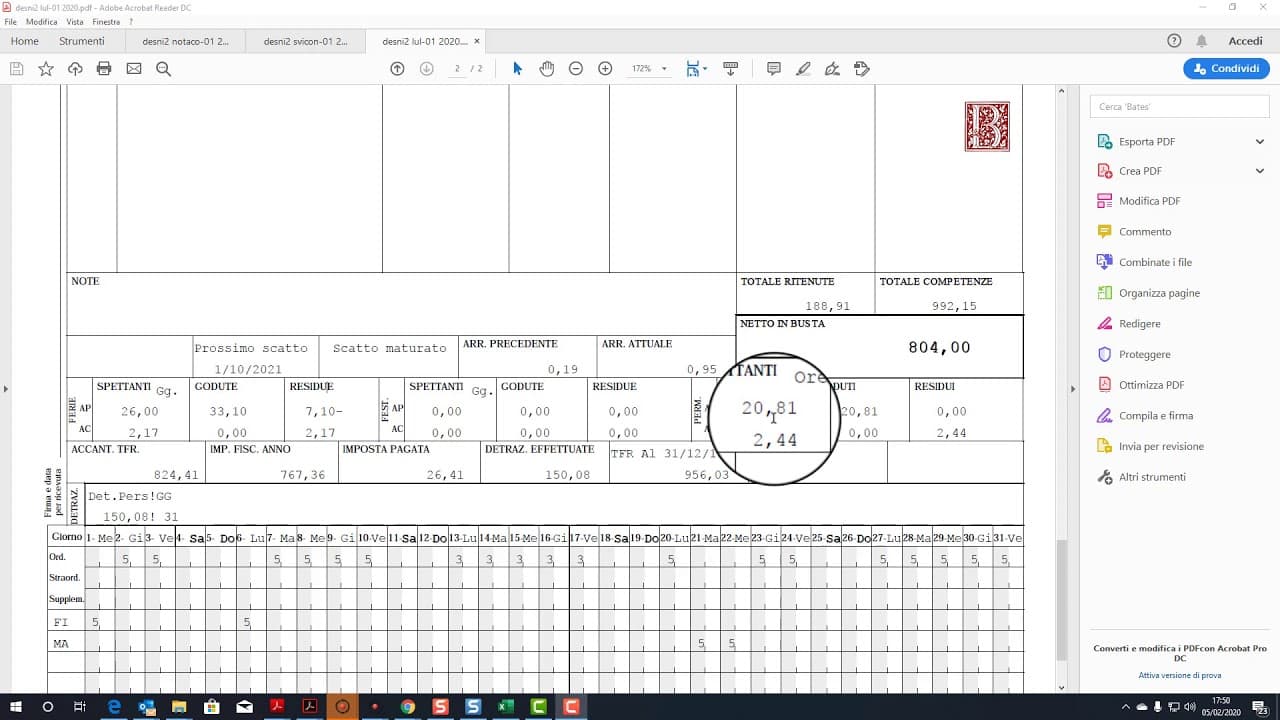Open Google Chrome from the taskbar
Image resolution: width=1280 pixels, height=720 pixels.
[408, 707]
